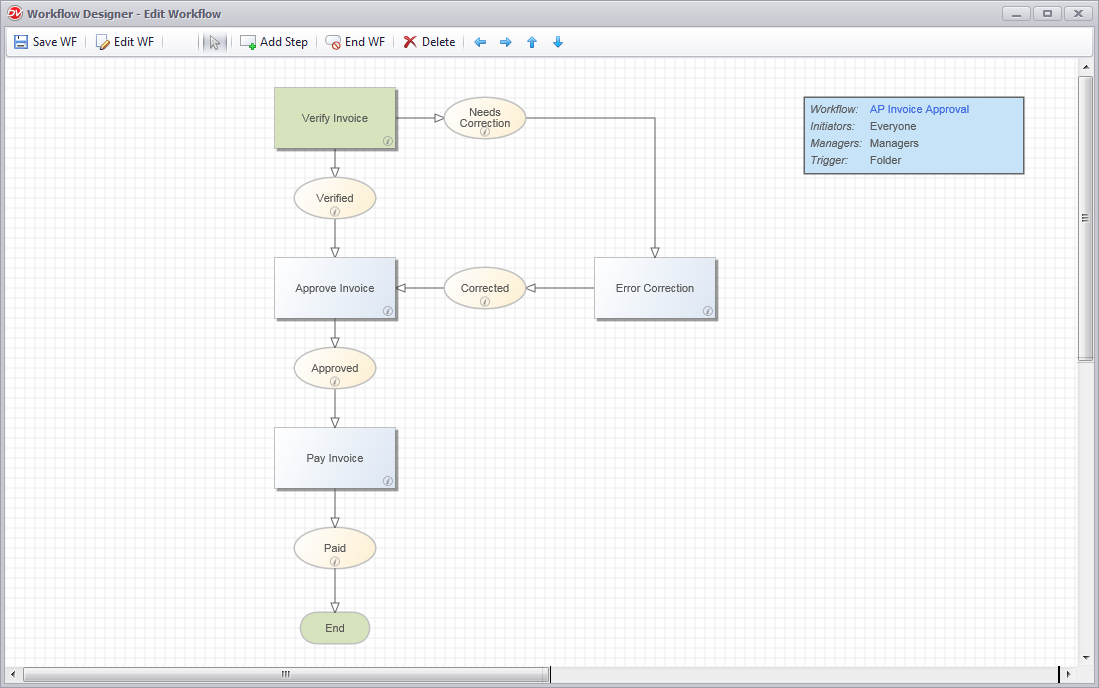Select the End transition node
The height and width of the screenshot is (688, 1099).
tap(334, 628)
